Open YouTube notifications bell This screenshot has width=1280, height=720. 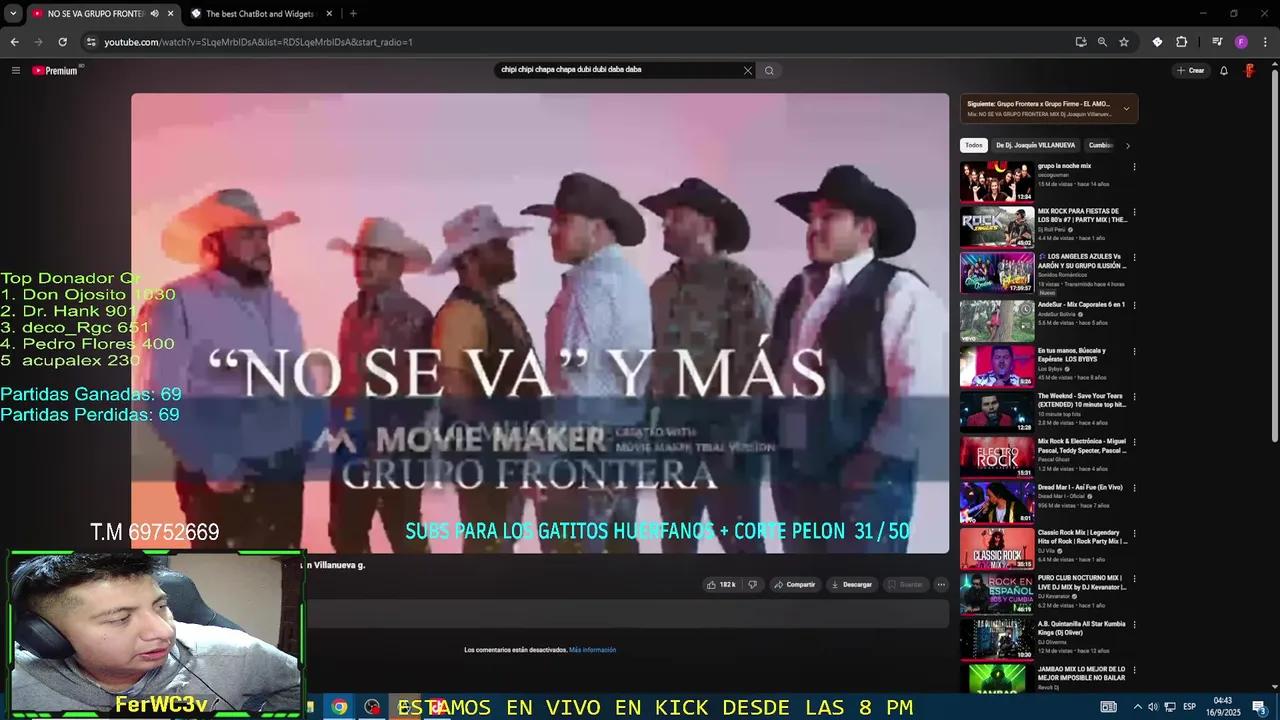pos(1223,70)
